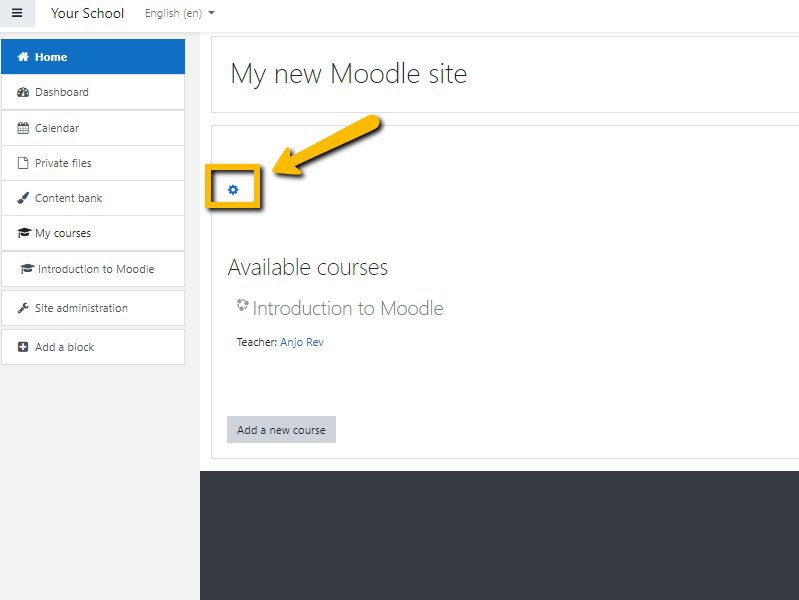Toggle the hamburger side panel button
The image size is (799, 600).
(17, 13)
